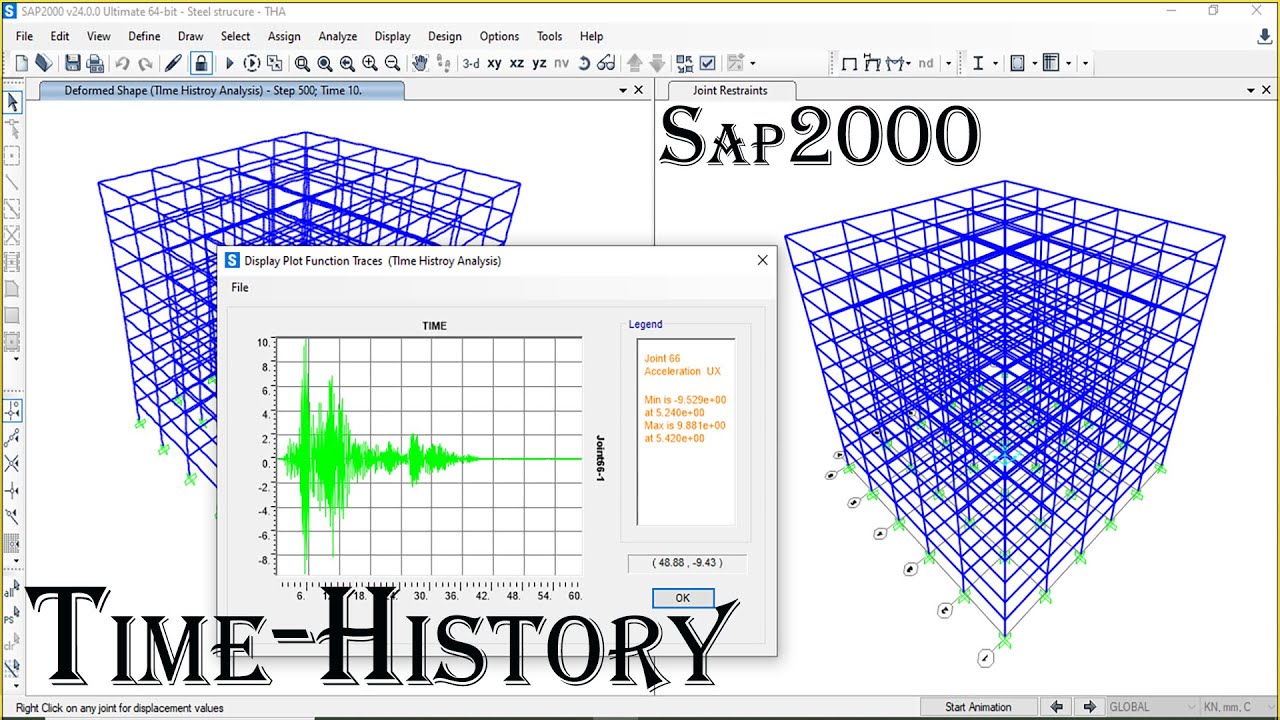
Task: Switch to 3-d view
Action: 471,63
